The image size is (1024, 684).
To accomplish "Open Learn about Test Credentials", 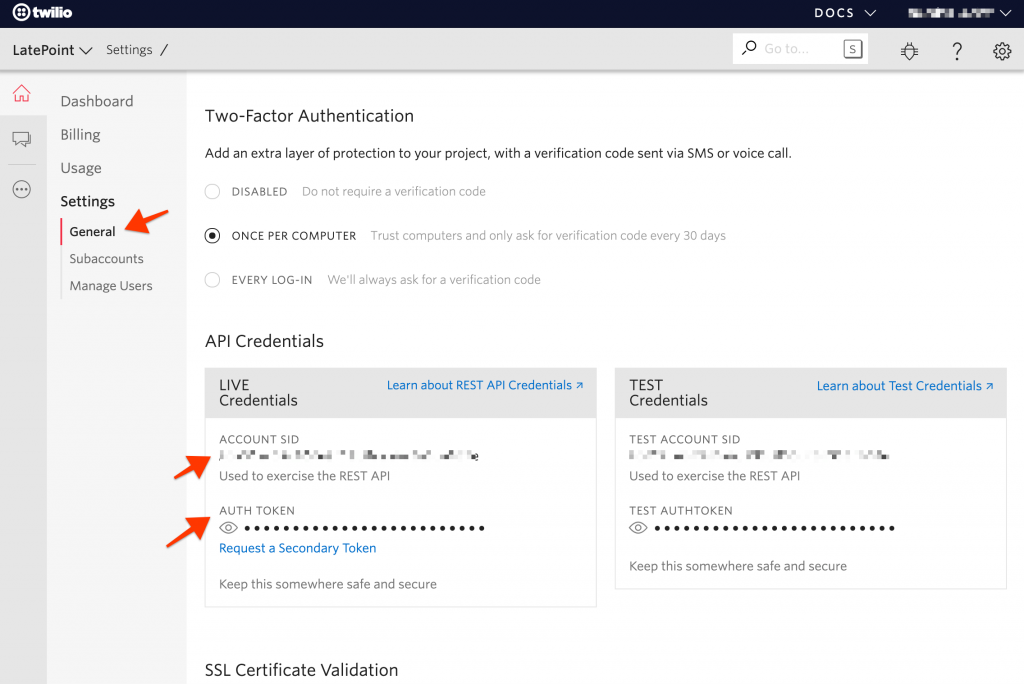I will [x=902, y=385].
